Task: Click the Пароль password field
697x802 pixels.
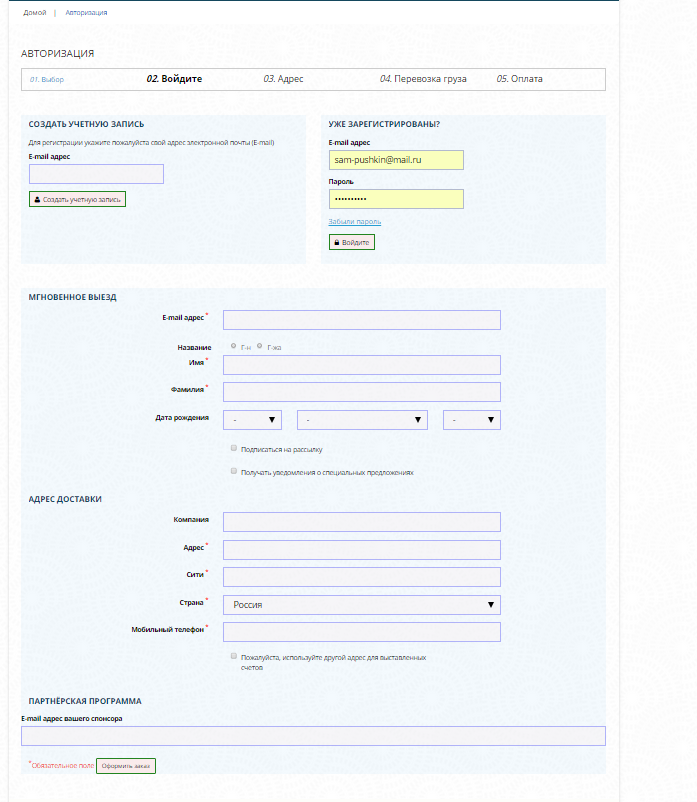Action: click(x=396, y=199)
